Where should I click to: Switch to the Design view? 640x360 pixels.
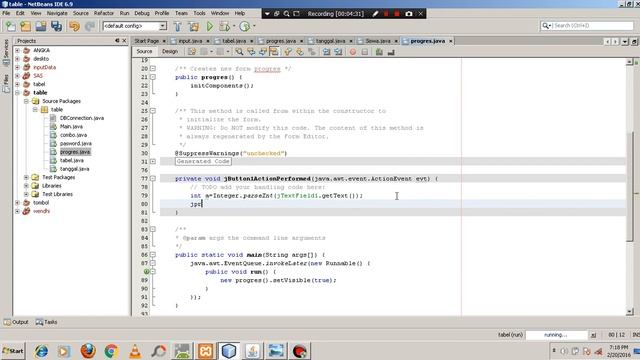coord(170,52)
